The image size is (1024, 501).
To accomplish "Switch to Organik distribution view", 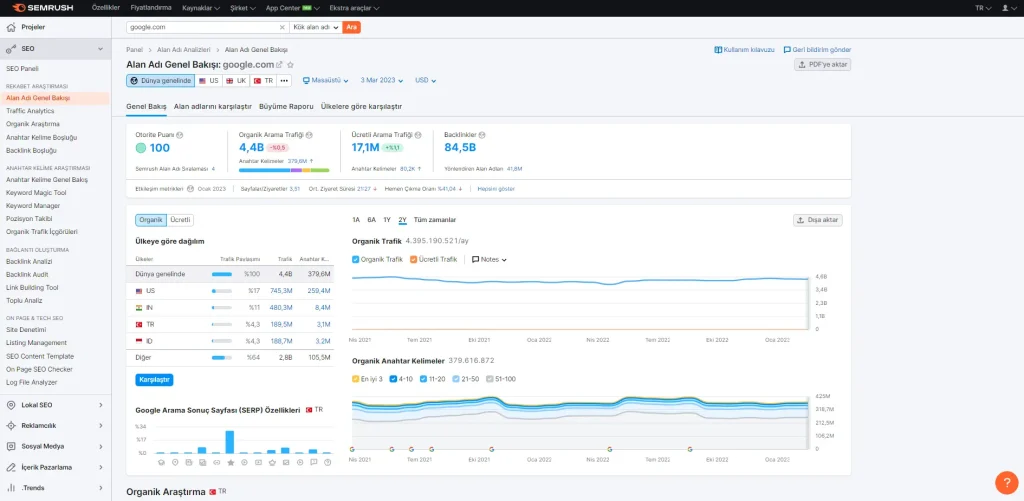I will coord(151,220).
